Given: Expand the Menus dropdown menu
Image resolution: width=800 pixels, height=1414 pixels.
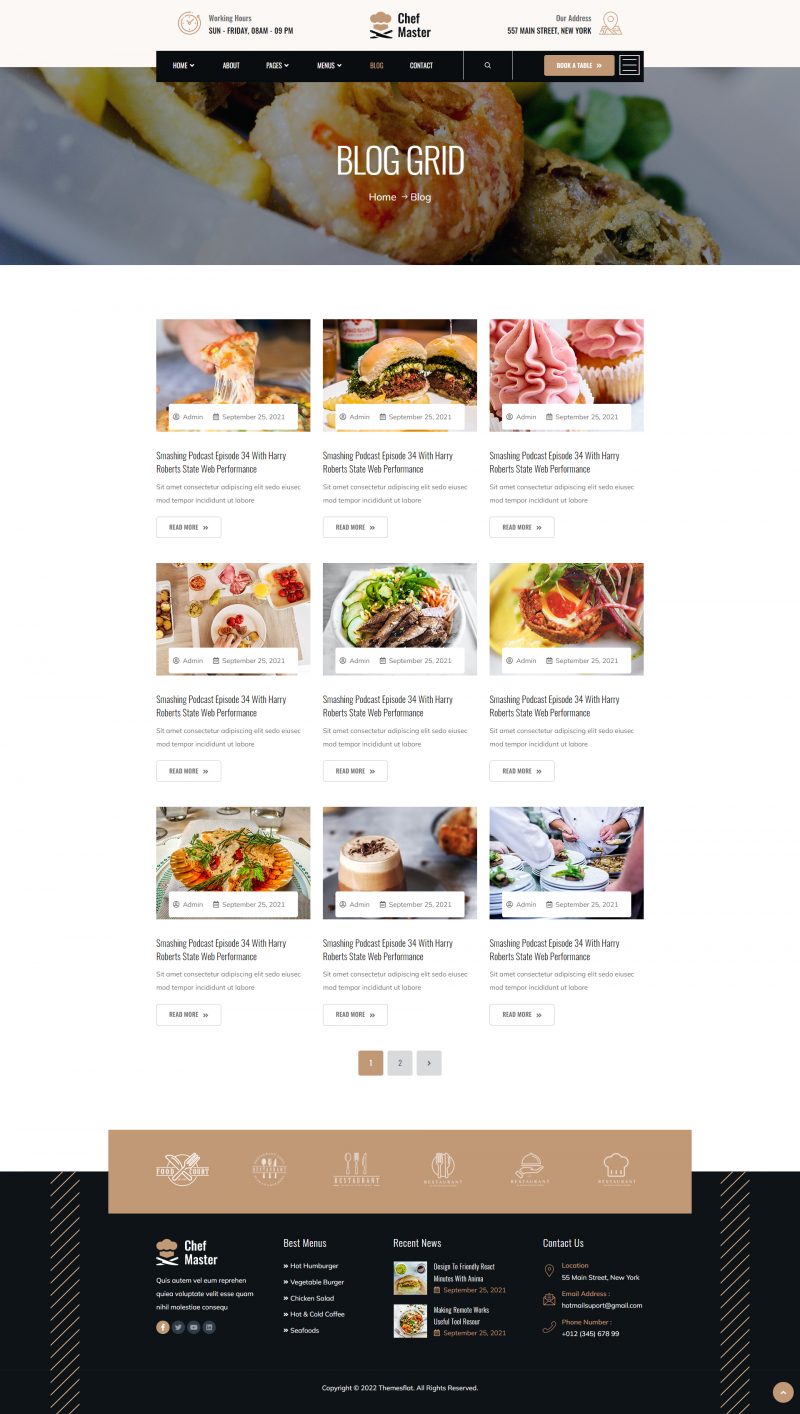Looking at the screenshot, I should point(329,65).
